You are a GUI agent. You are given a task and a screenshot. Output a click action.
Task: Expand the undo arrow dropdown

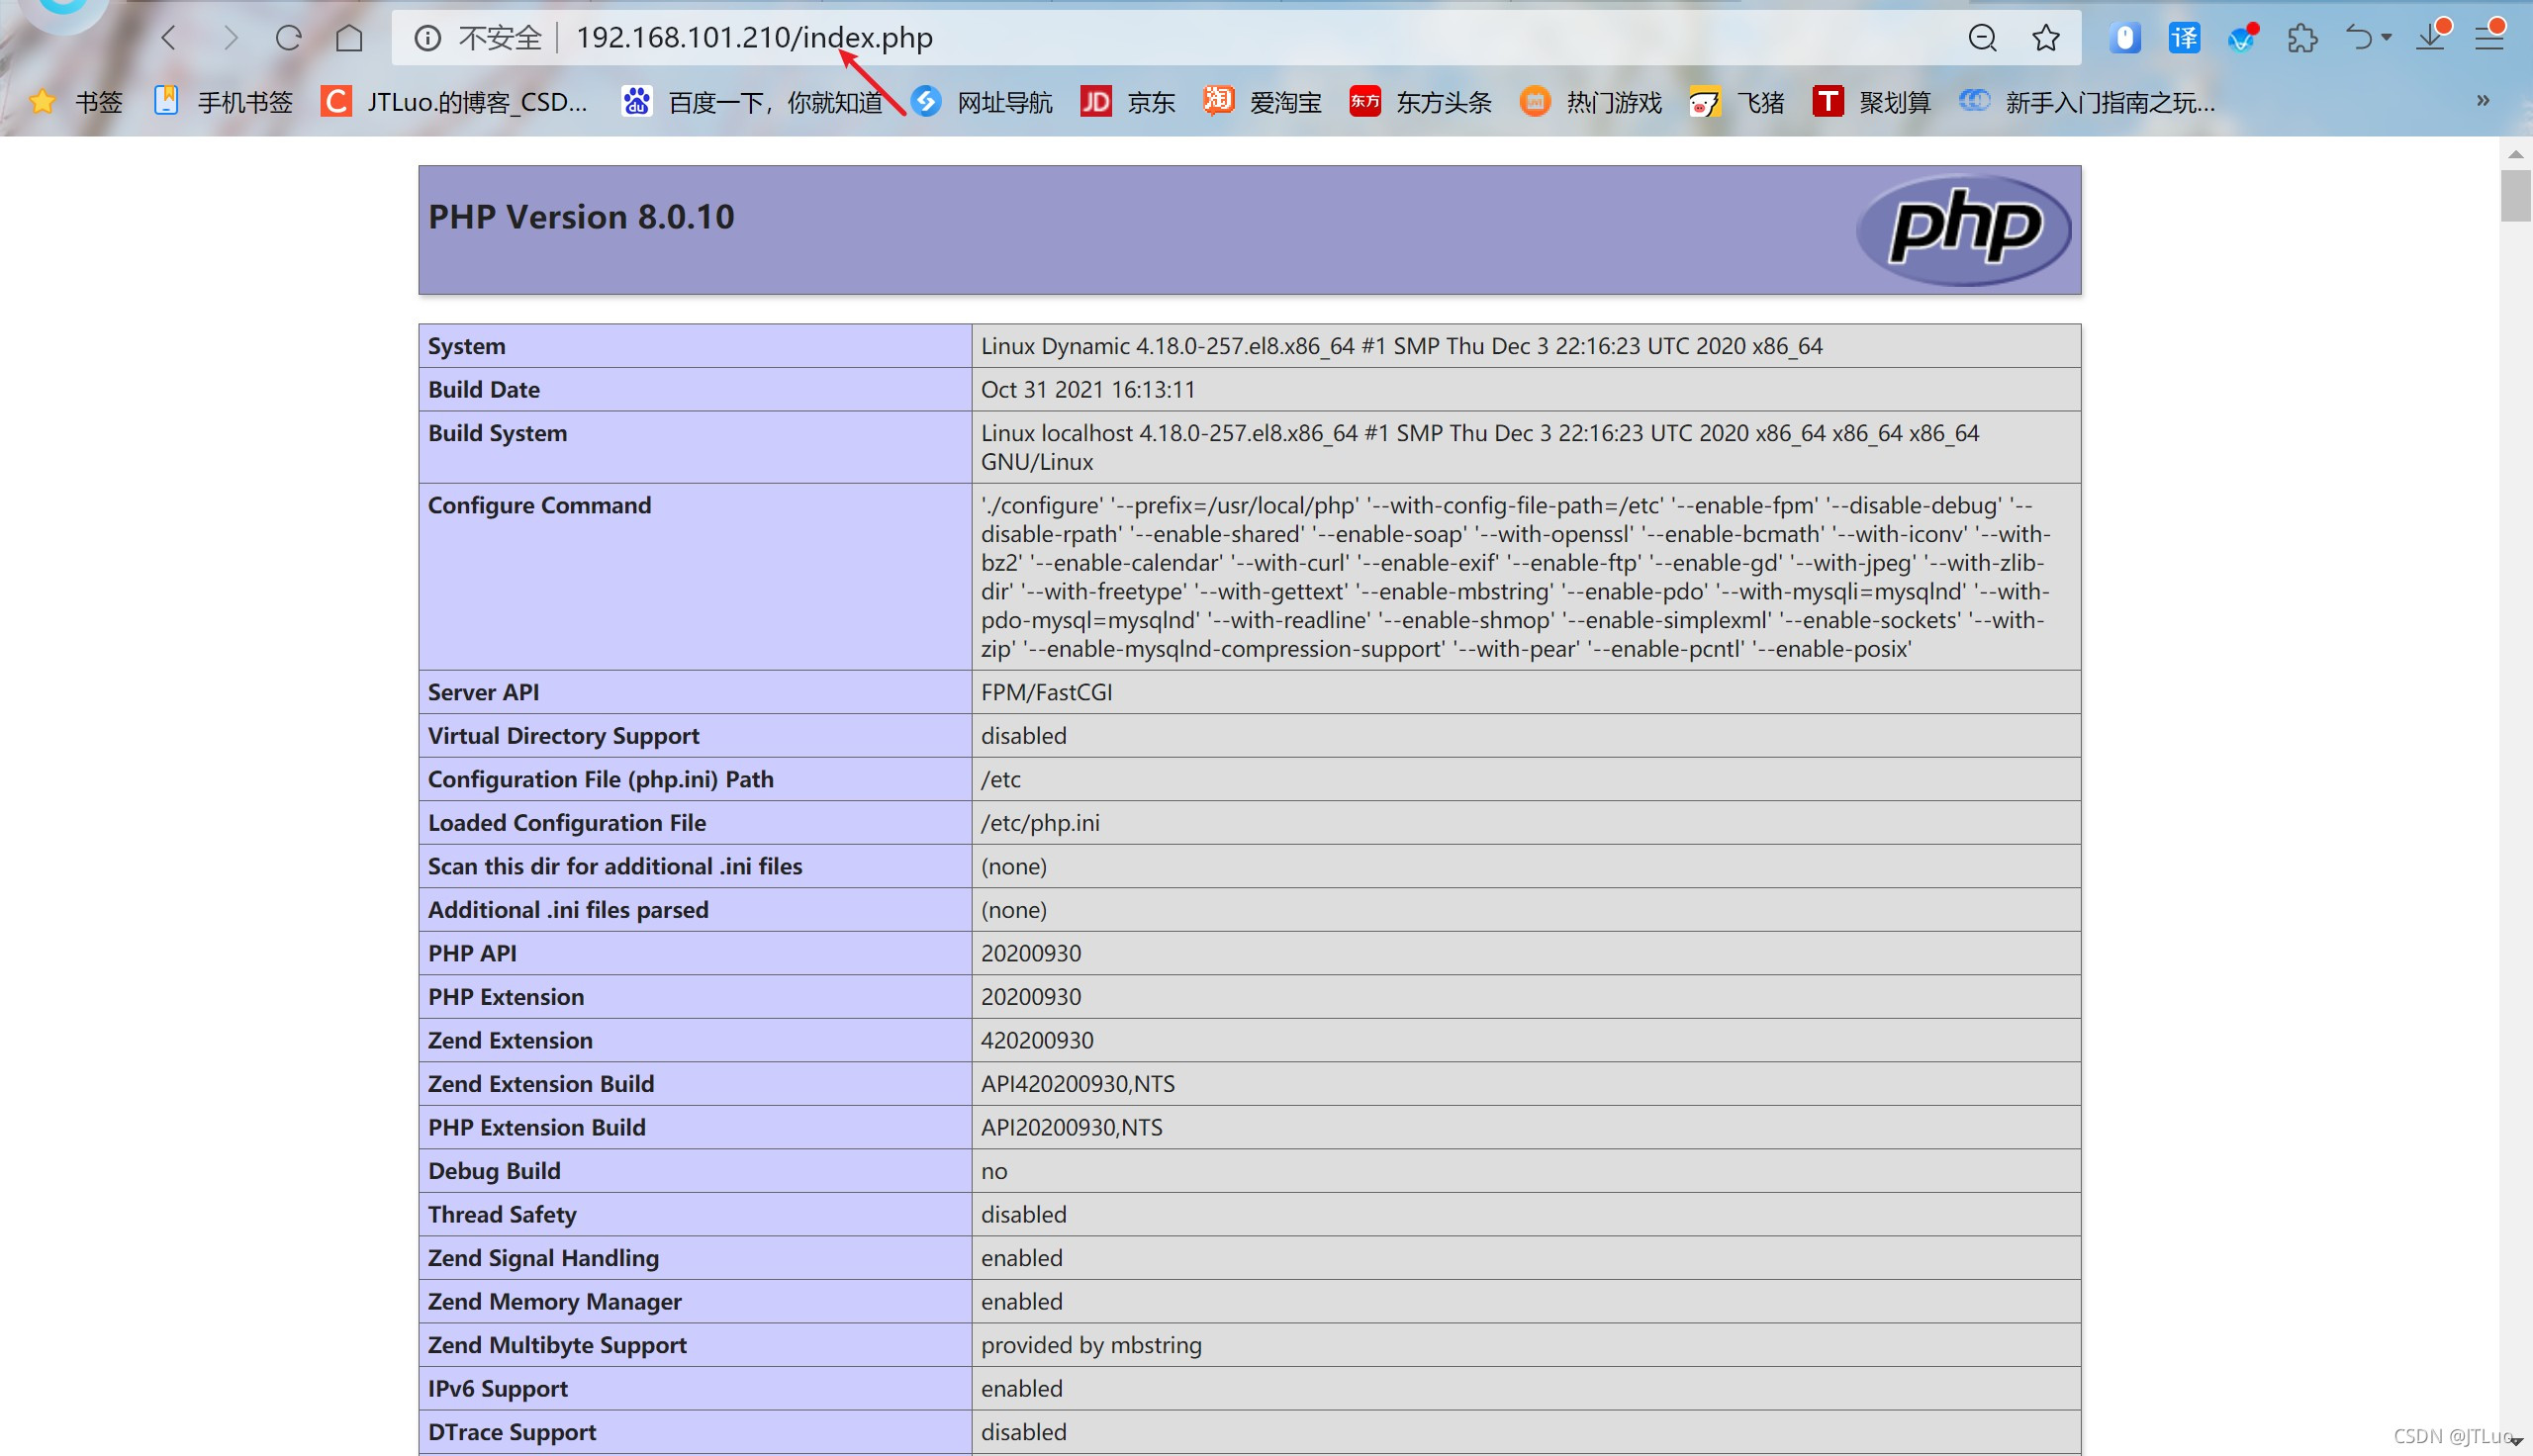point(2386,38)
